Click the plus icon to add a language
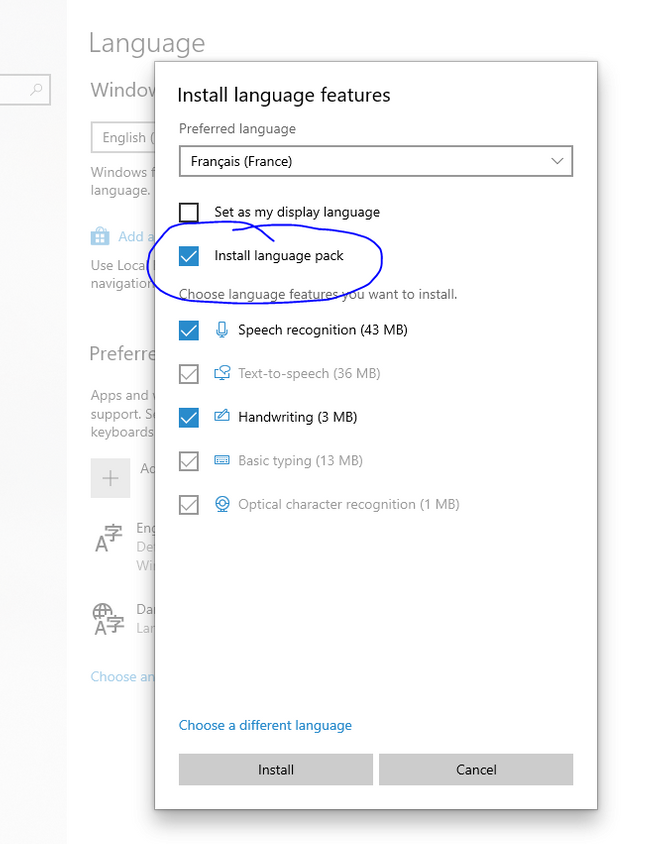This screenshot has width=660, height=844. pos(110,478)
